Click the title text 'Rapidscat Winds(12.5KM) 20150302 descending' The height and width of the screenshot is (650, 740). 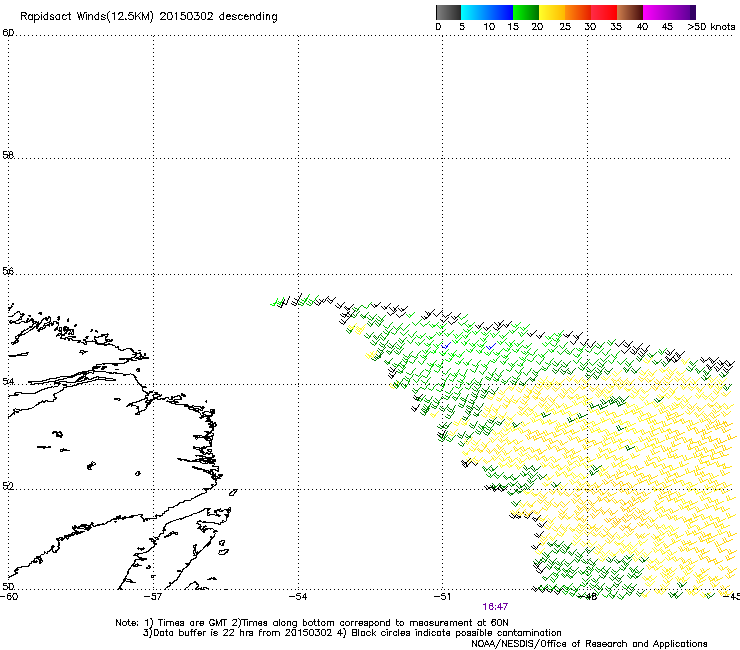tap(149, 17)
